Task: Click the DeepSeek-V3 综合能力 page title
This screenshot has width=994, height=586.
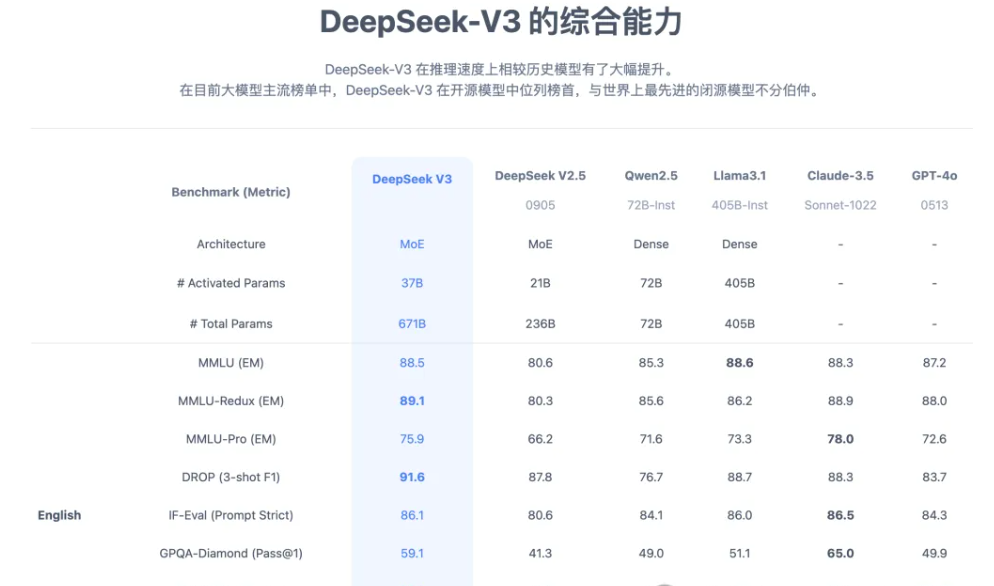Action: pos(501,22)
